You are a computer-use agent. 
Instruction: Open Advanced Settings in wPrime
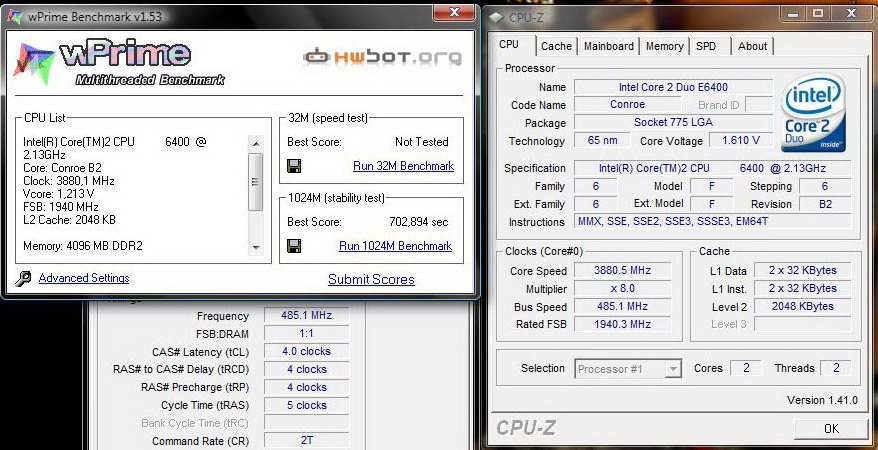pyautogui.click(x=84, y=278)
